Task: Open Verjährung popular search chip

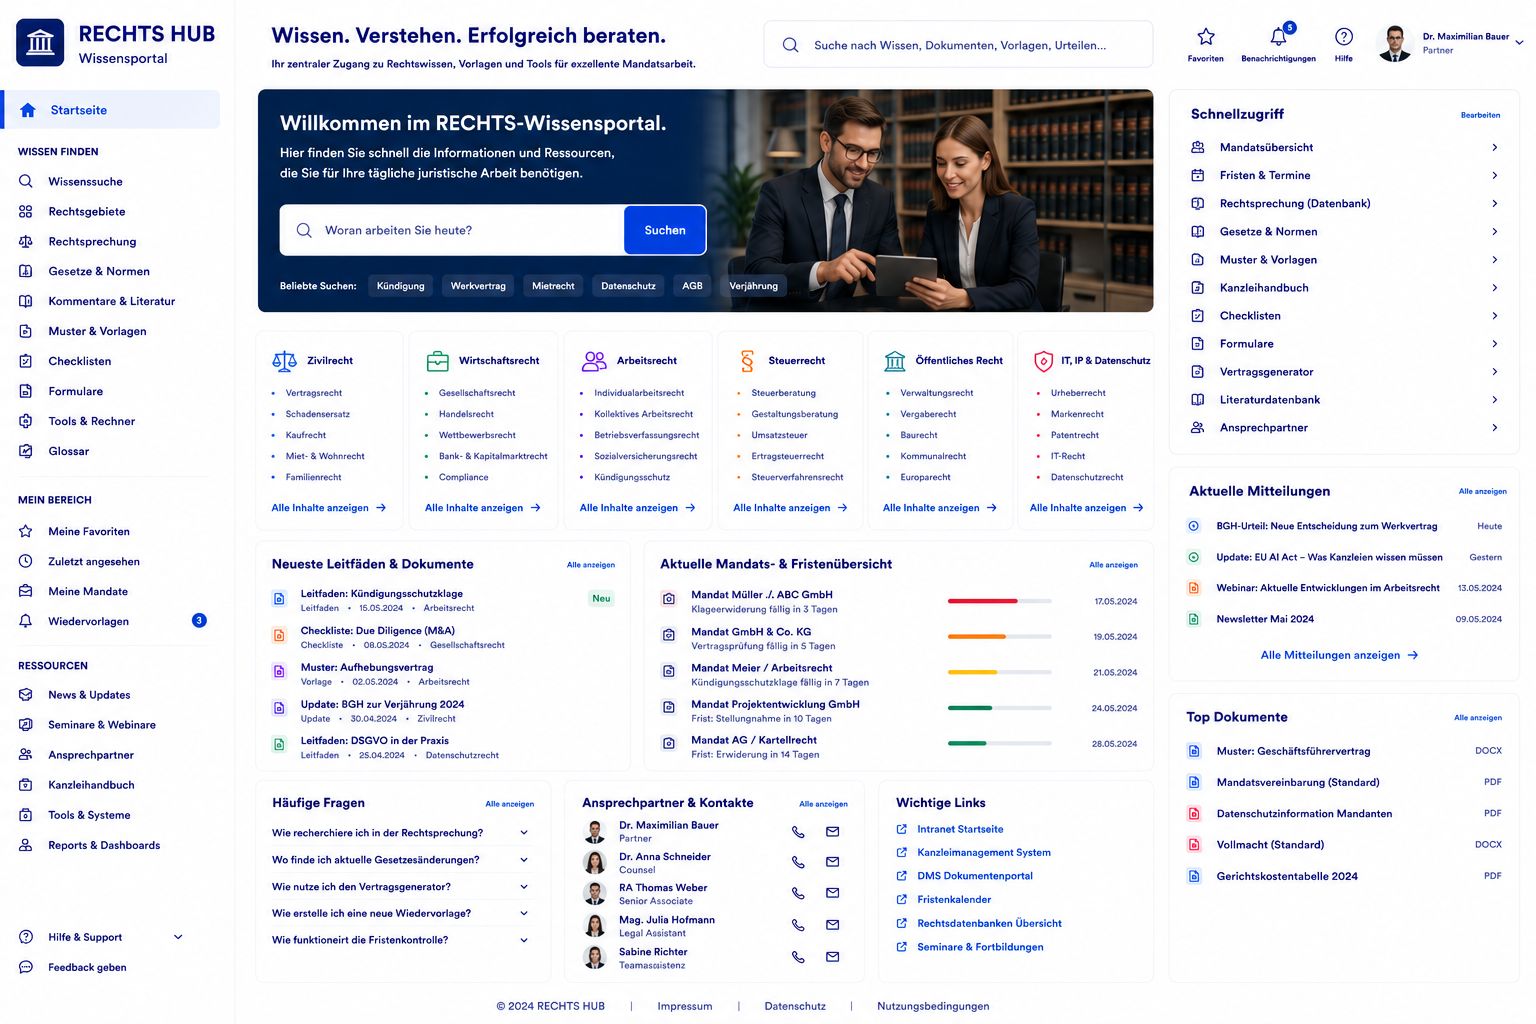Action: (753, 286)
